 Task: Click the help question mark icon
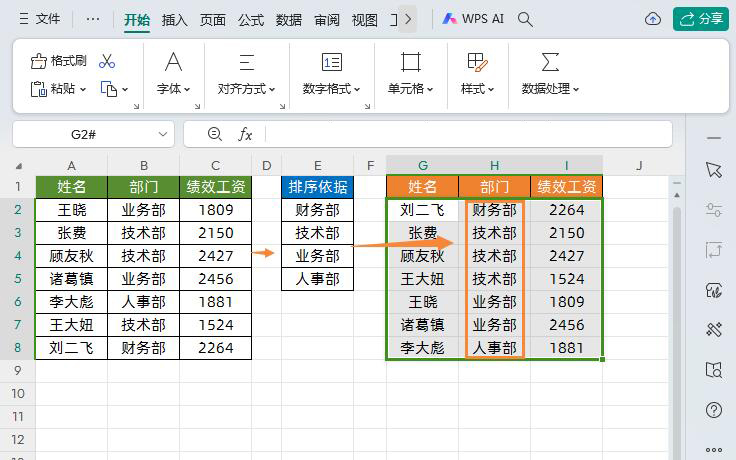(714, 410)
